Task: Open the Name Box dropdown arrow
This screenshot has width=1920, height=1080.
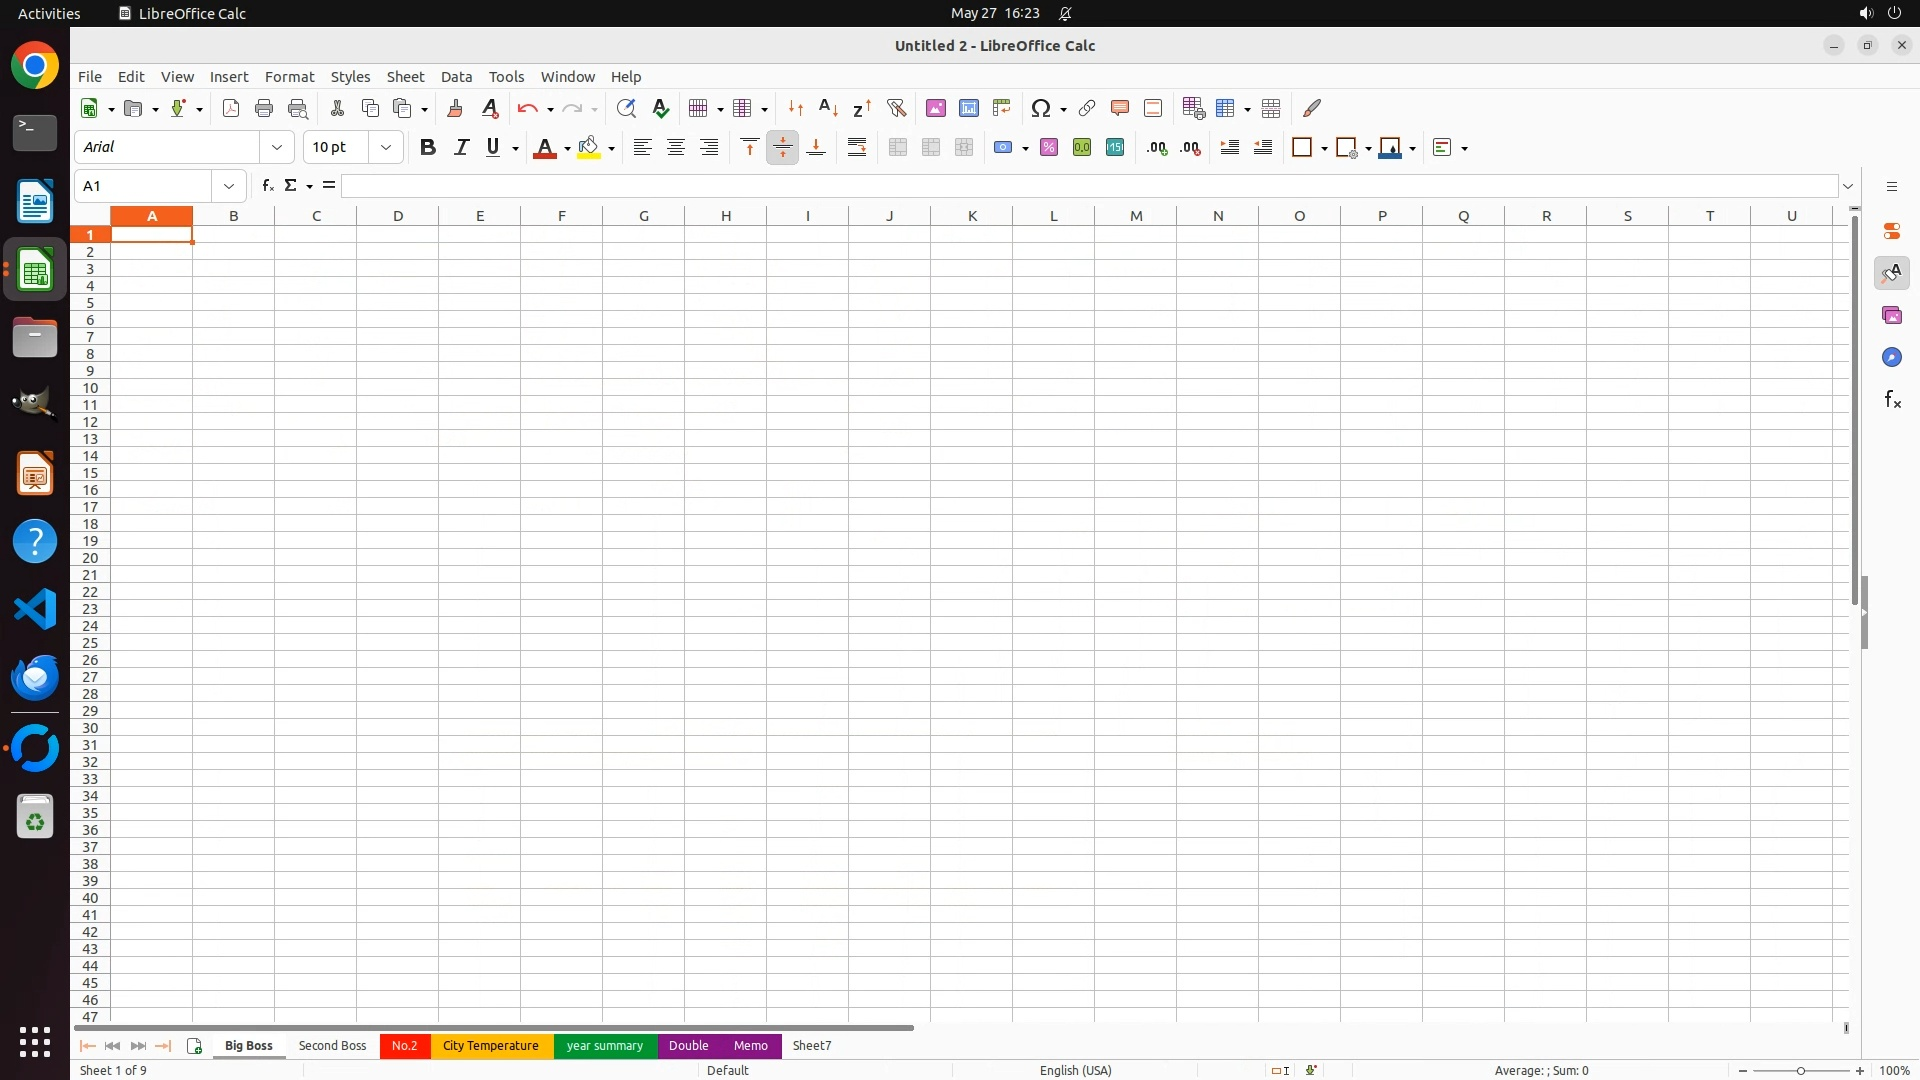Action: click(229, 186)
